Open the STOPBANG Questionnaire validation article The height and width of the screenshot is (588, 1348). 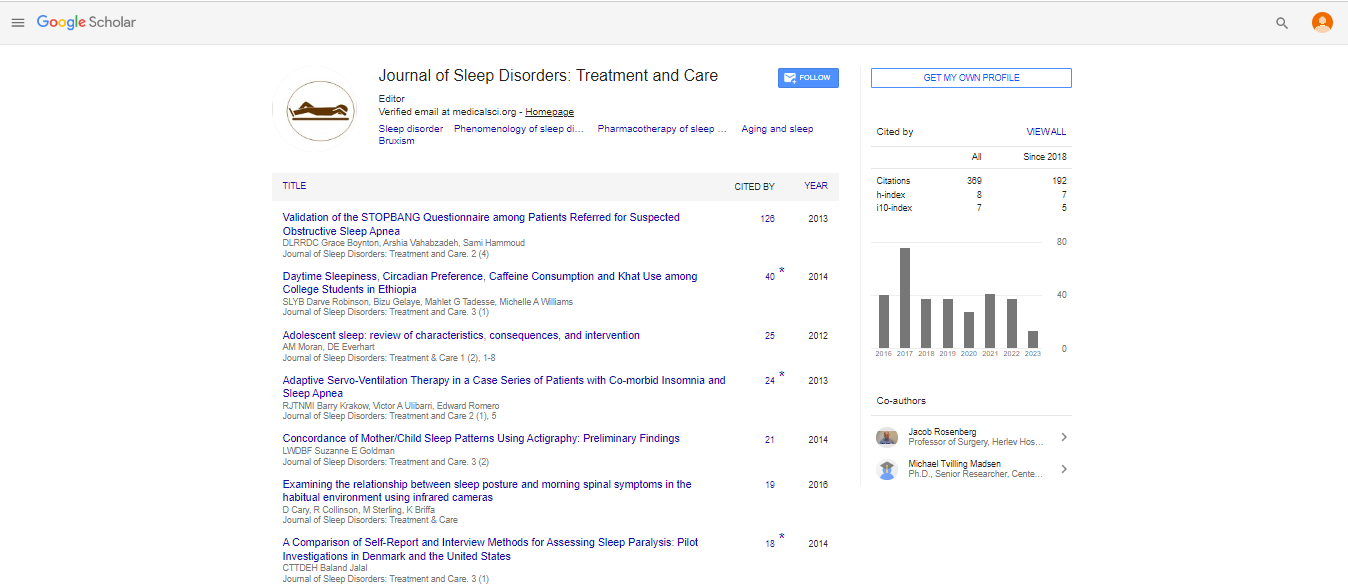(481, 224)
